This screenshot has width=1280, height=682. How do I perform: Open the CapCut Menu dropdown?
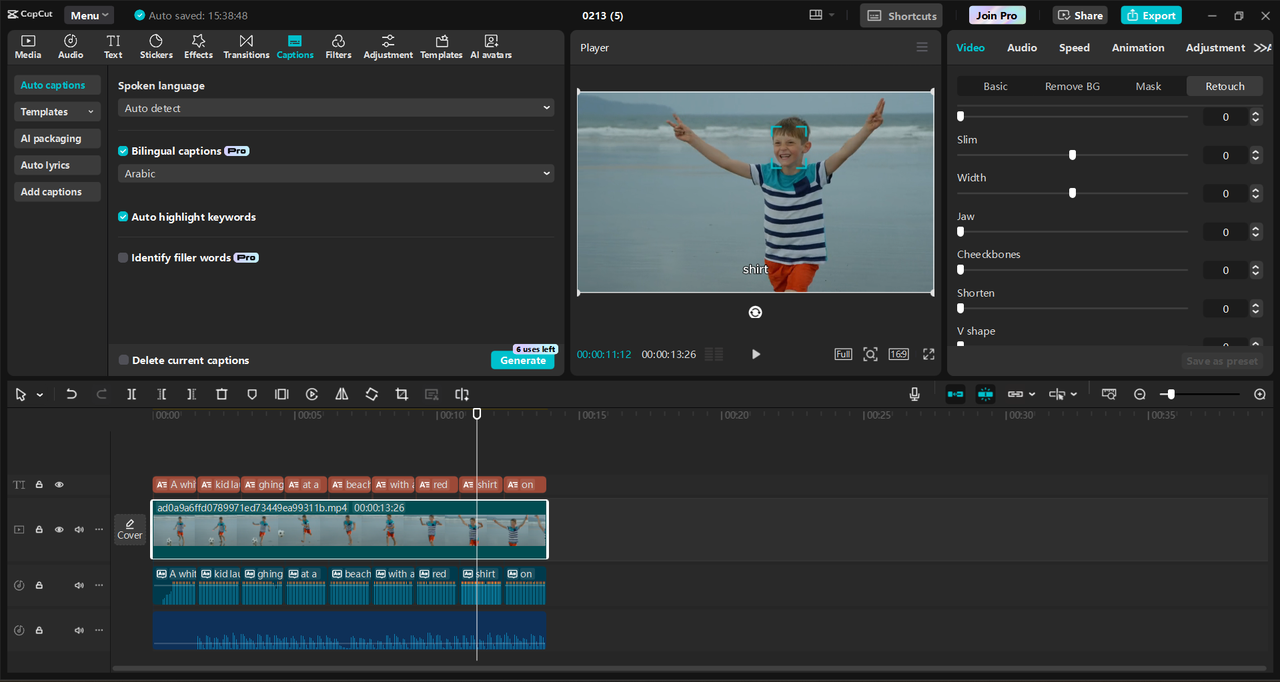click(89, 15)
